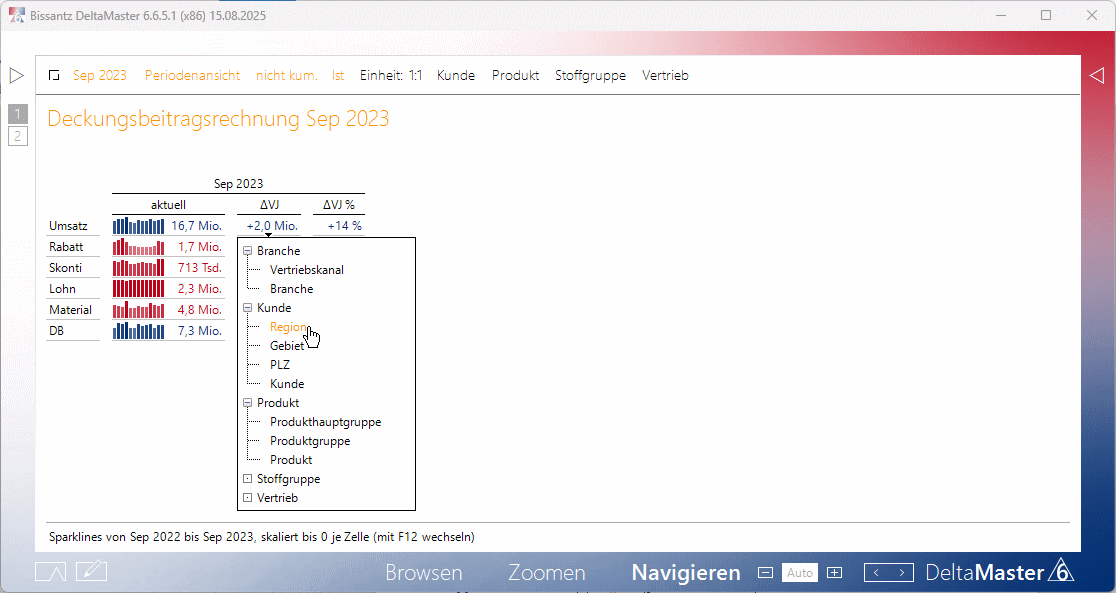Expand the Stoffgruppe tree node
This screenshot has width=1116, height=593.
point(248,479)
